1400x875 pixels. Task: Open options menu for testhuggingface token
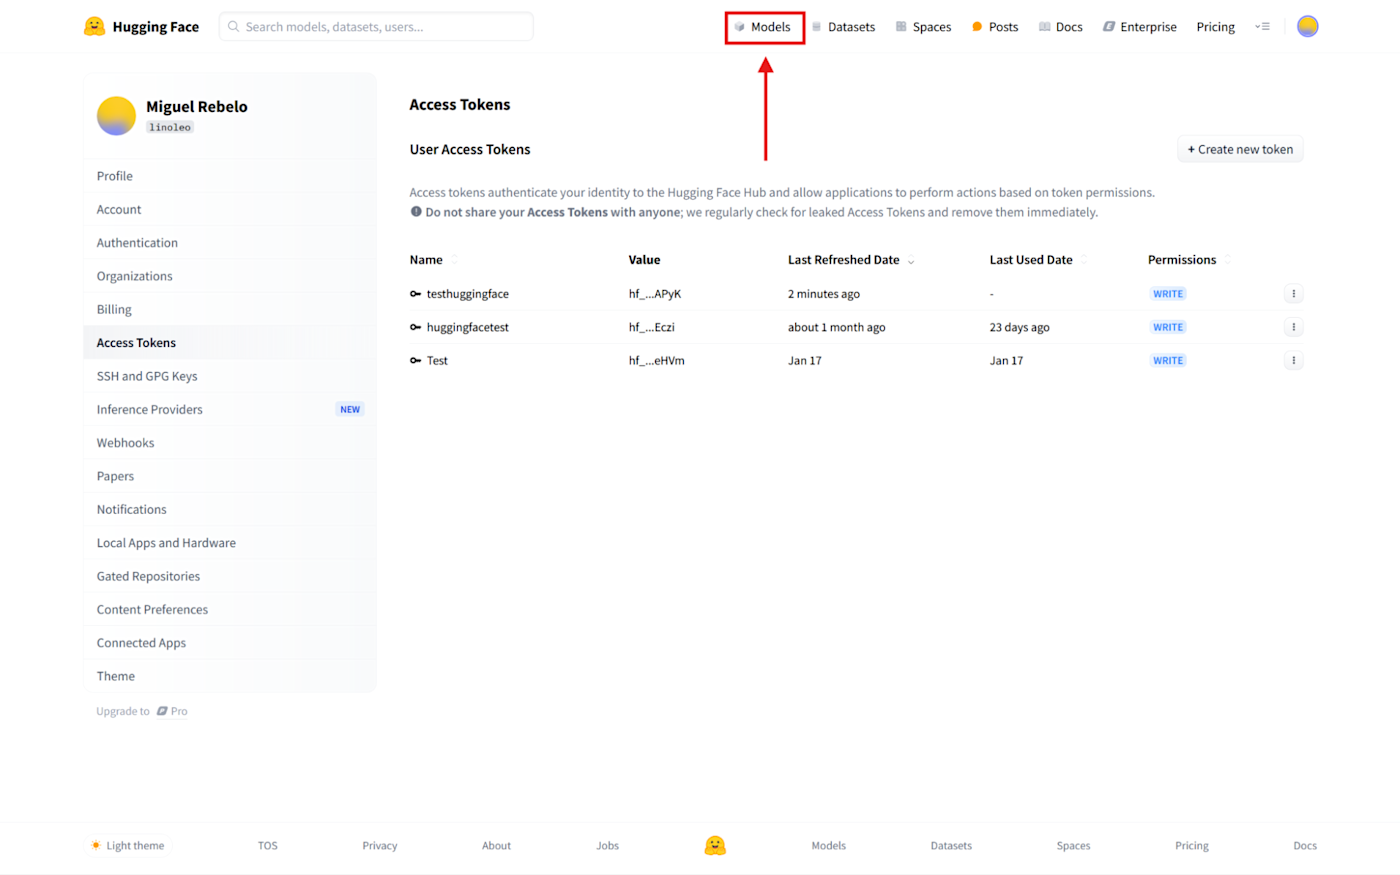pyautogui.click(x=1293, y=294)
